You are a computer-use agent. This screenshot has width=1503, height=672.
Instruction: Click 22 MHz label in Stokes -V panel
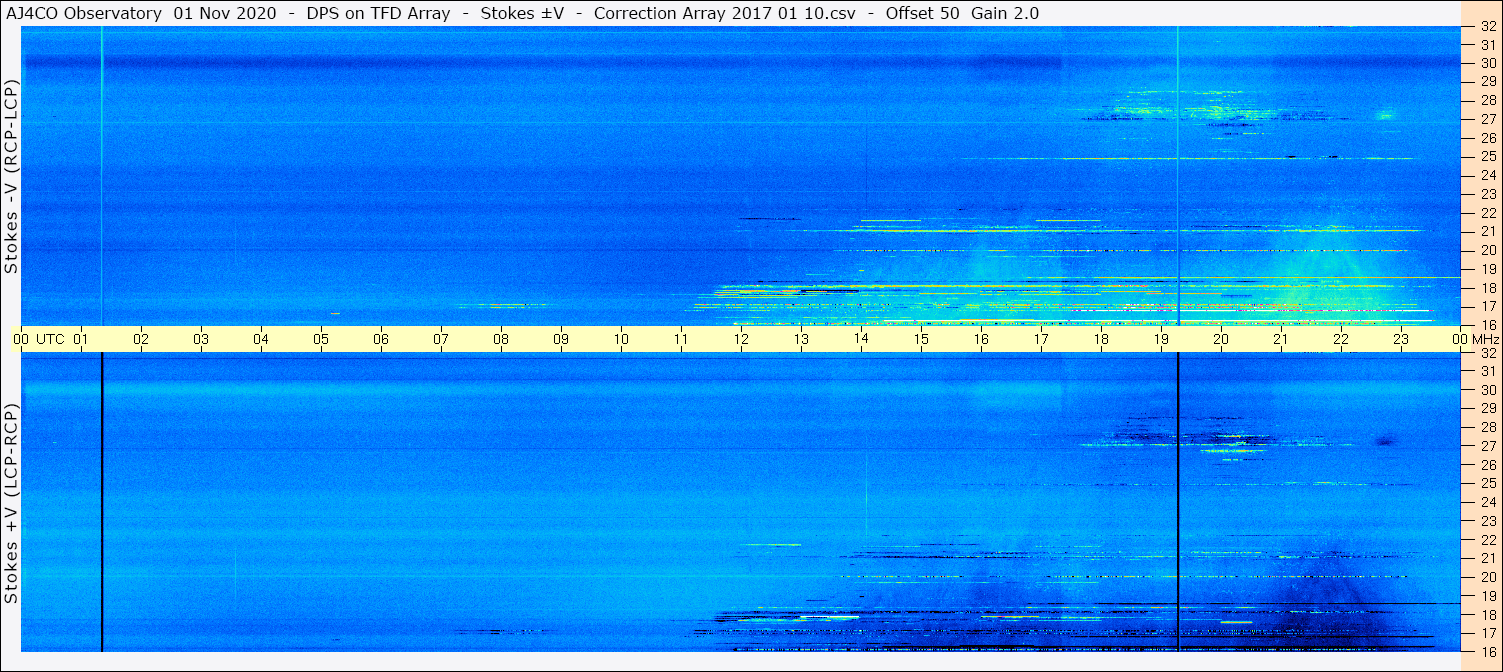point(1488,213)
